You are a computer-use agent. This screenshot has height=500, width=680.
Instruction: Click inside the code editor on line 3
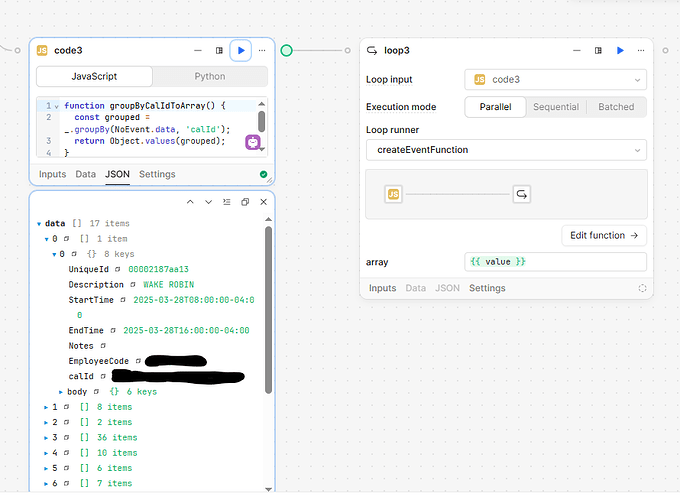(150, 141)
